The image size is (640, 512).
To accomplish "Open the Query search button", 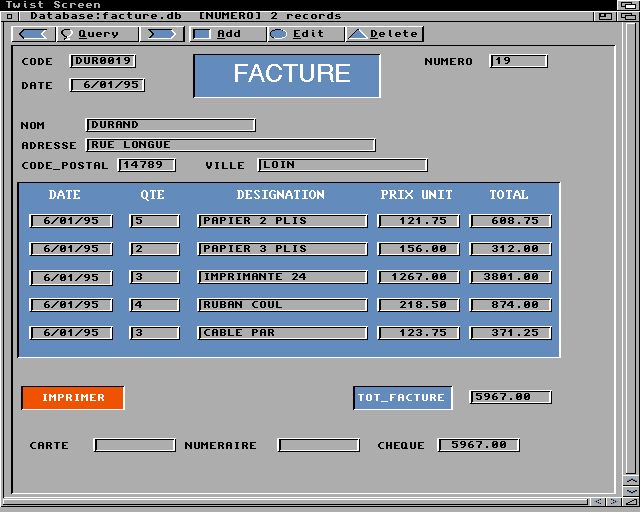I will (97, 34).
